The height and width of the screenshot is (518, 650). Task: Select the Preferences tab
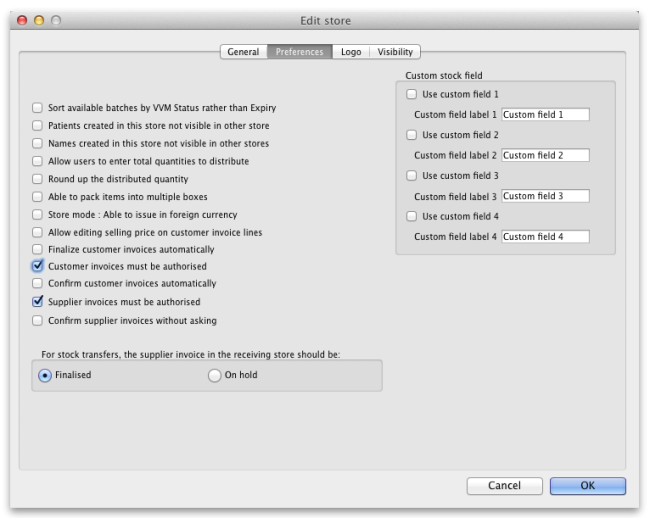(299, 52)
